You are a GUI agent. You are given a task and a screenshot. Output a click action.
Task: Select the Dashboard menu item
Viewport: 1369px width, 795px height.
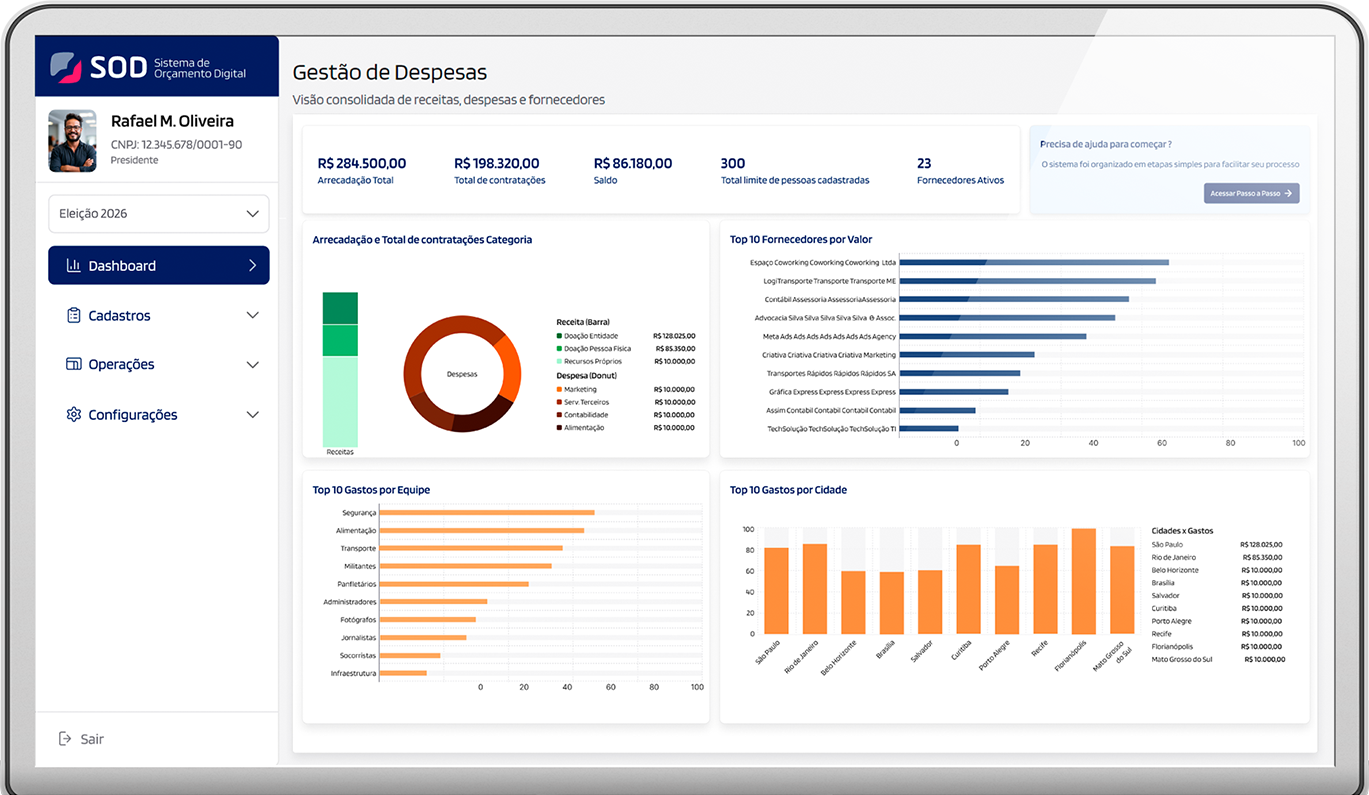click(159, 265)
